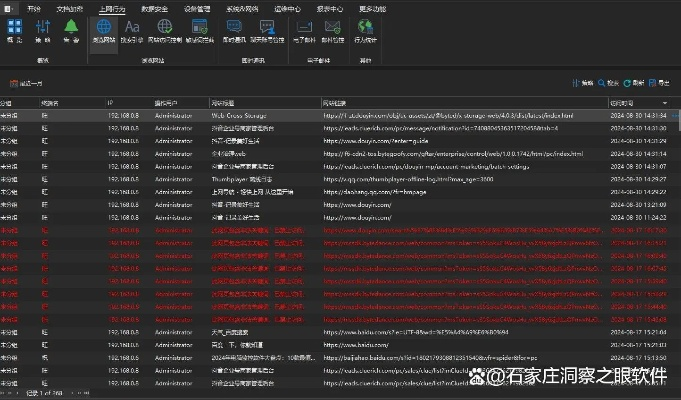Screen dimensions: 681x400
Task: Switch to the 设备管理 tab
Action: tap(197, 9)
